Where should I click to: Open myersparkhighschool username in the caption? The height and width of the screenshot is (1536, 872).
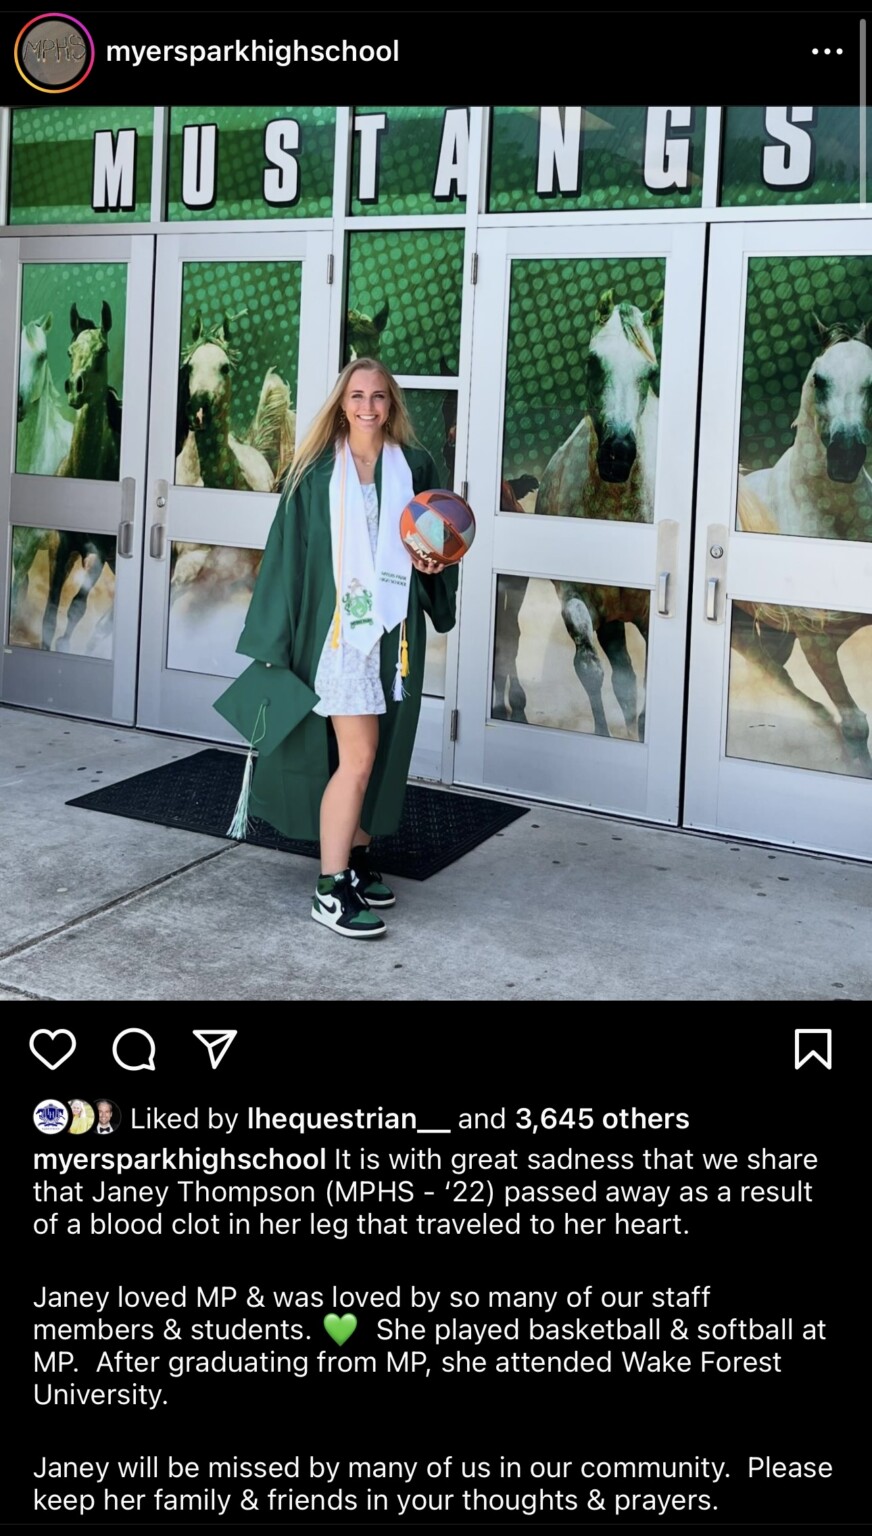click(180, 1159)
